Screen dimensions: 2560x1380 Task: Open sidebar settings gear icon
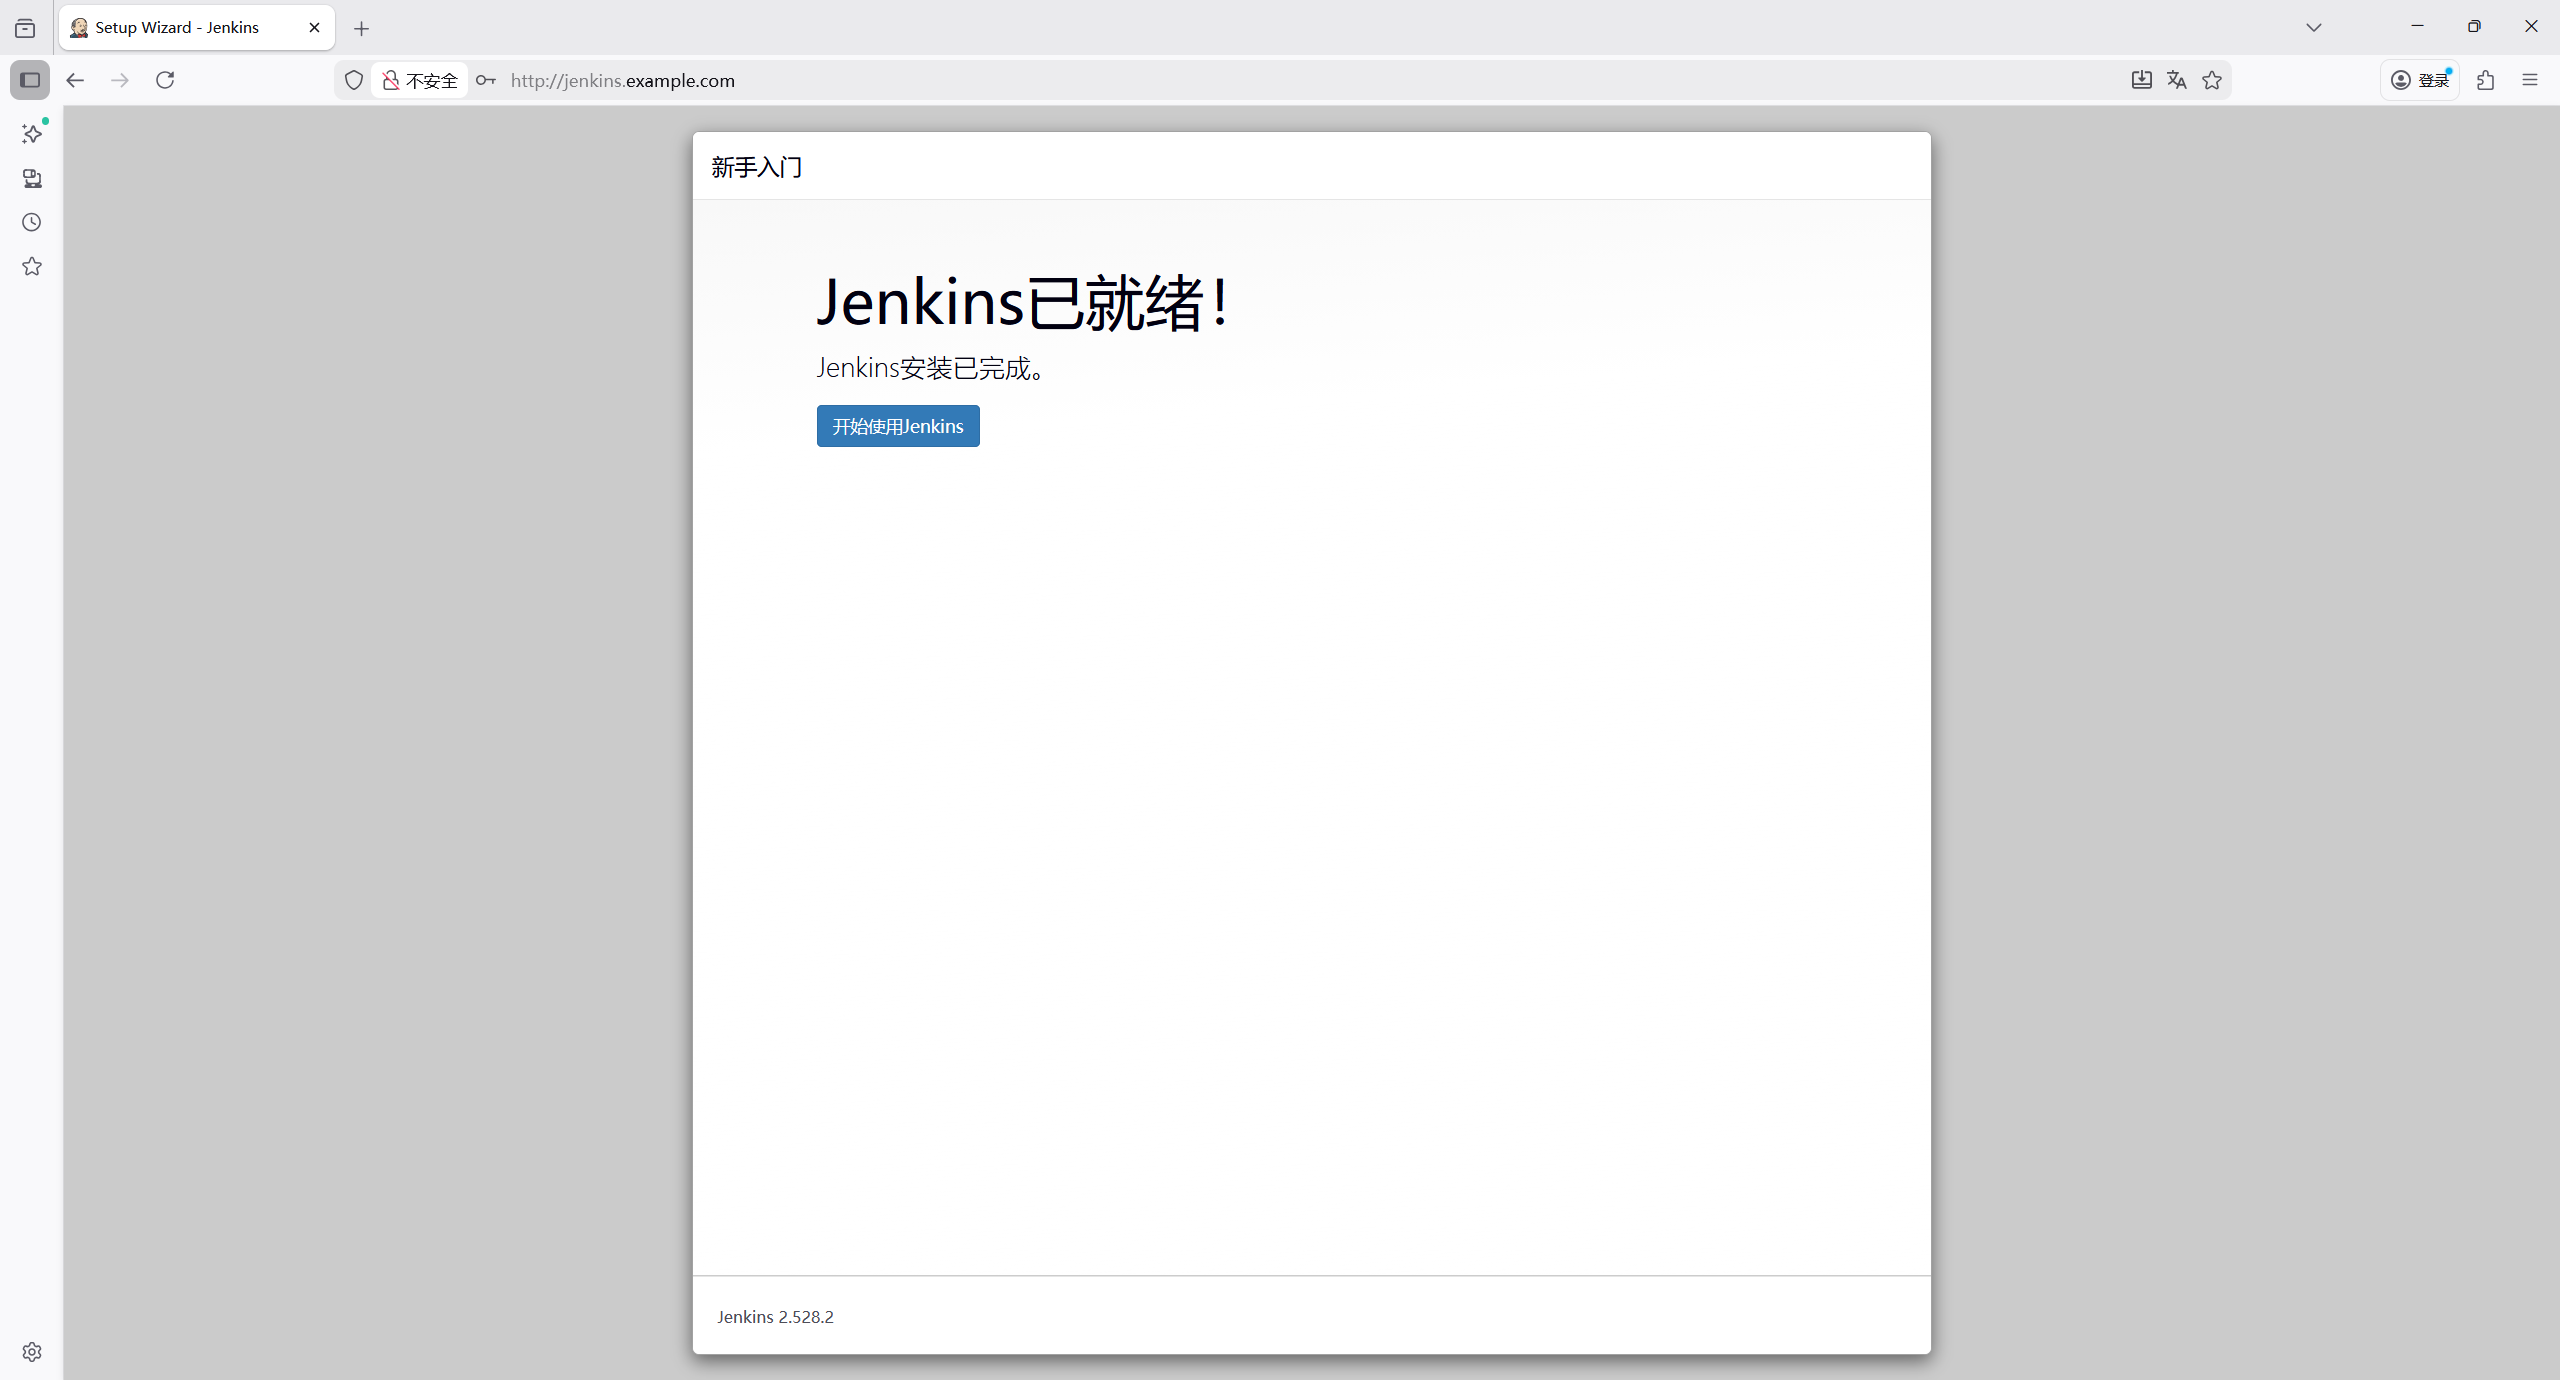tap(32, 1351)
